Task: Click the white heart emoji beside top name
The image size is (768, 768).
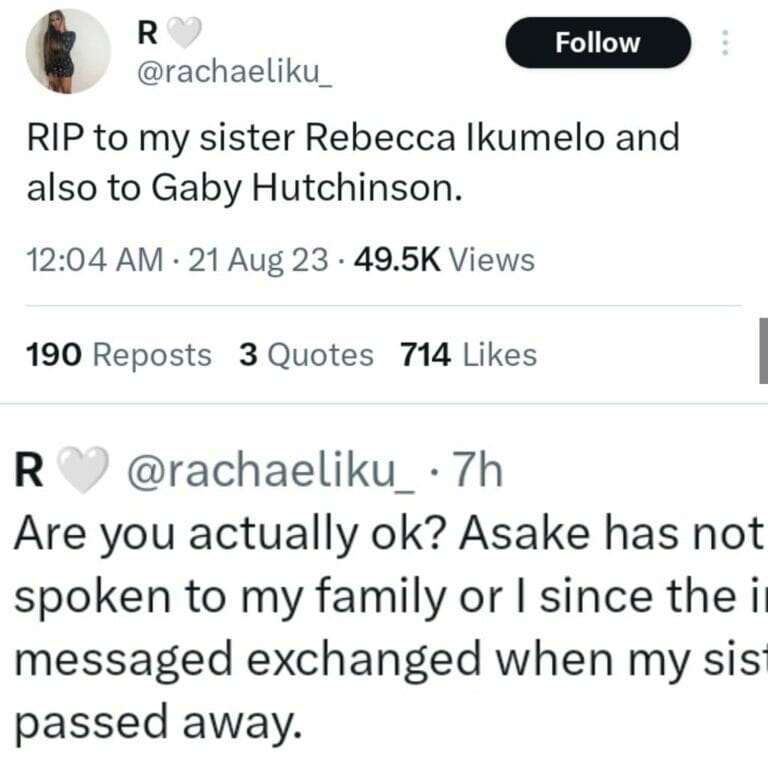Action: 182,32
